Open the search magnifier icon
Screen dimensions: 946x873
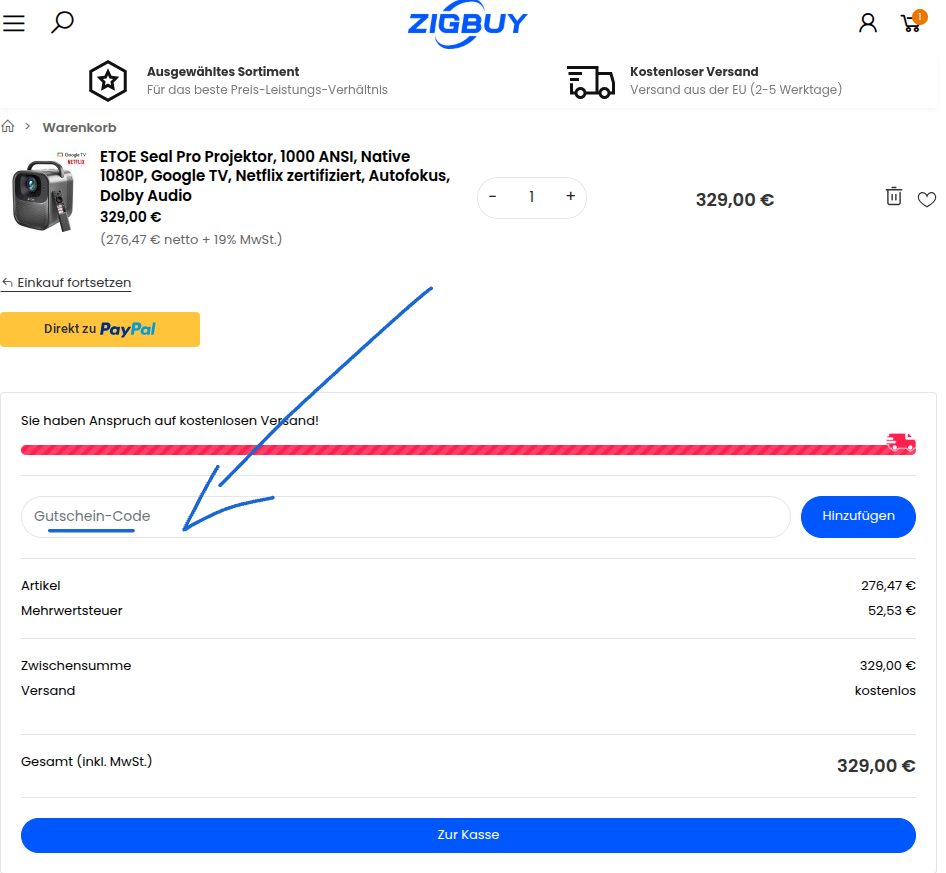point(62,22)
